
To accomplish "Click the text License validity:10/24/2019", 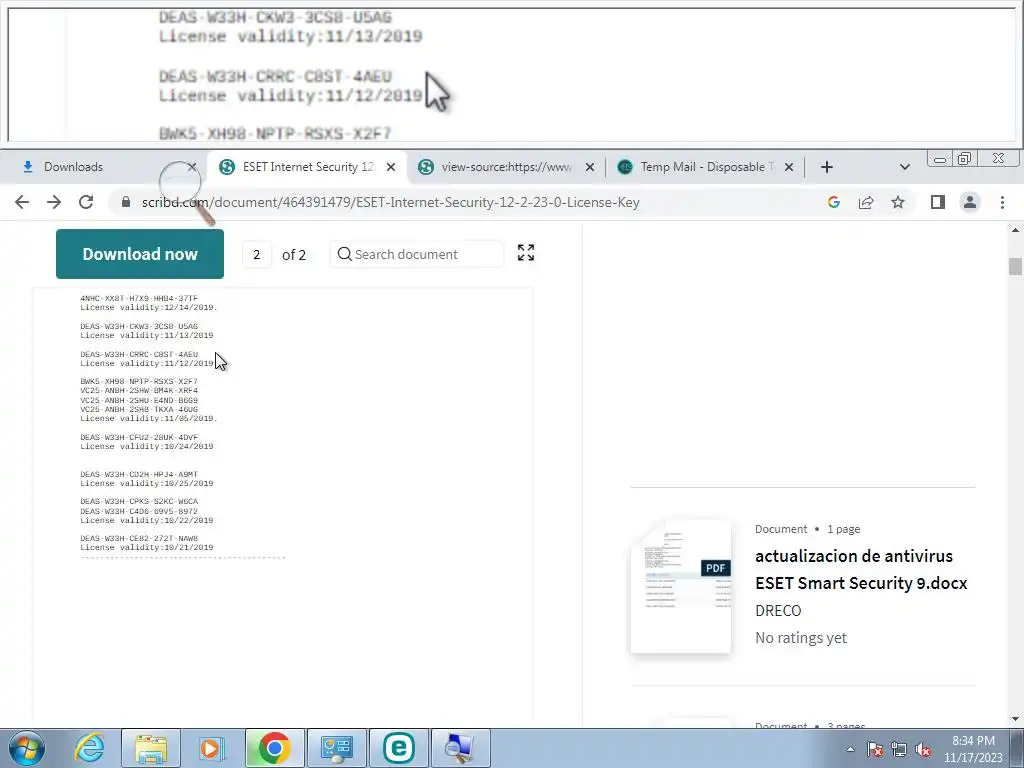I will [147, 447].
